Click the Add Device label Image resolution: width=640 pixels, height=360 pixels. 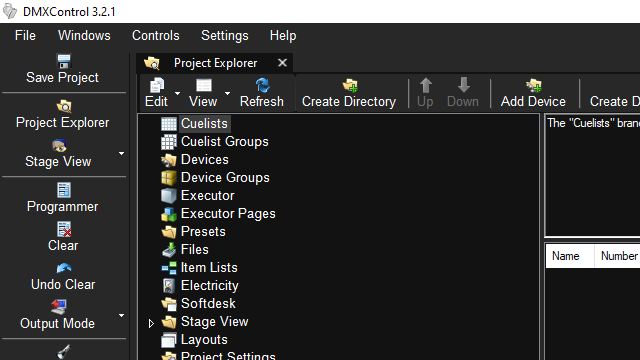point(533,101)
